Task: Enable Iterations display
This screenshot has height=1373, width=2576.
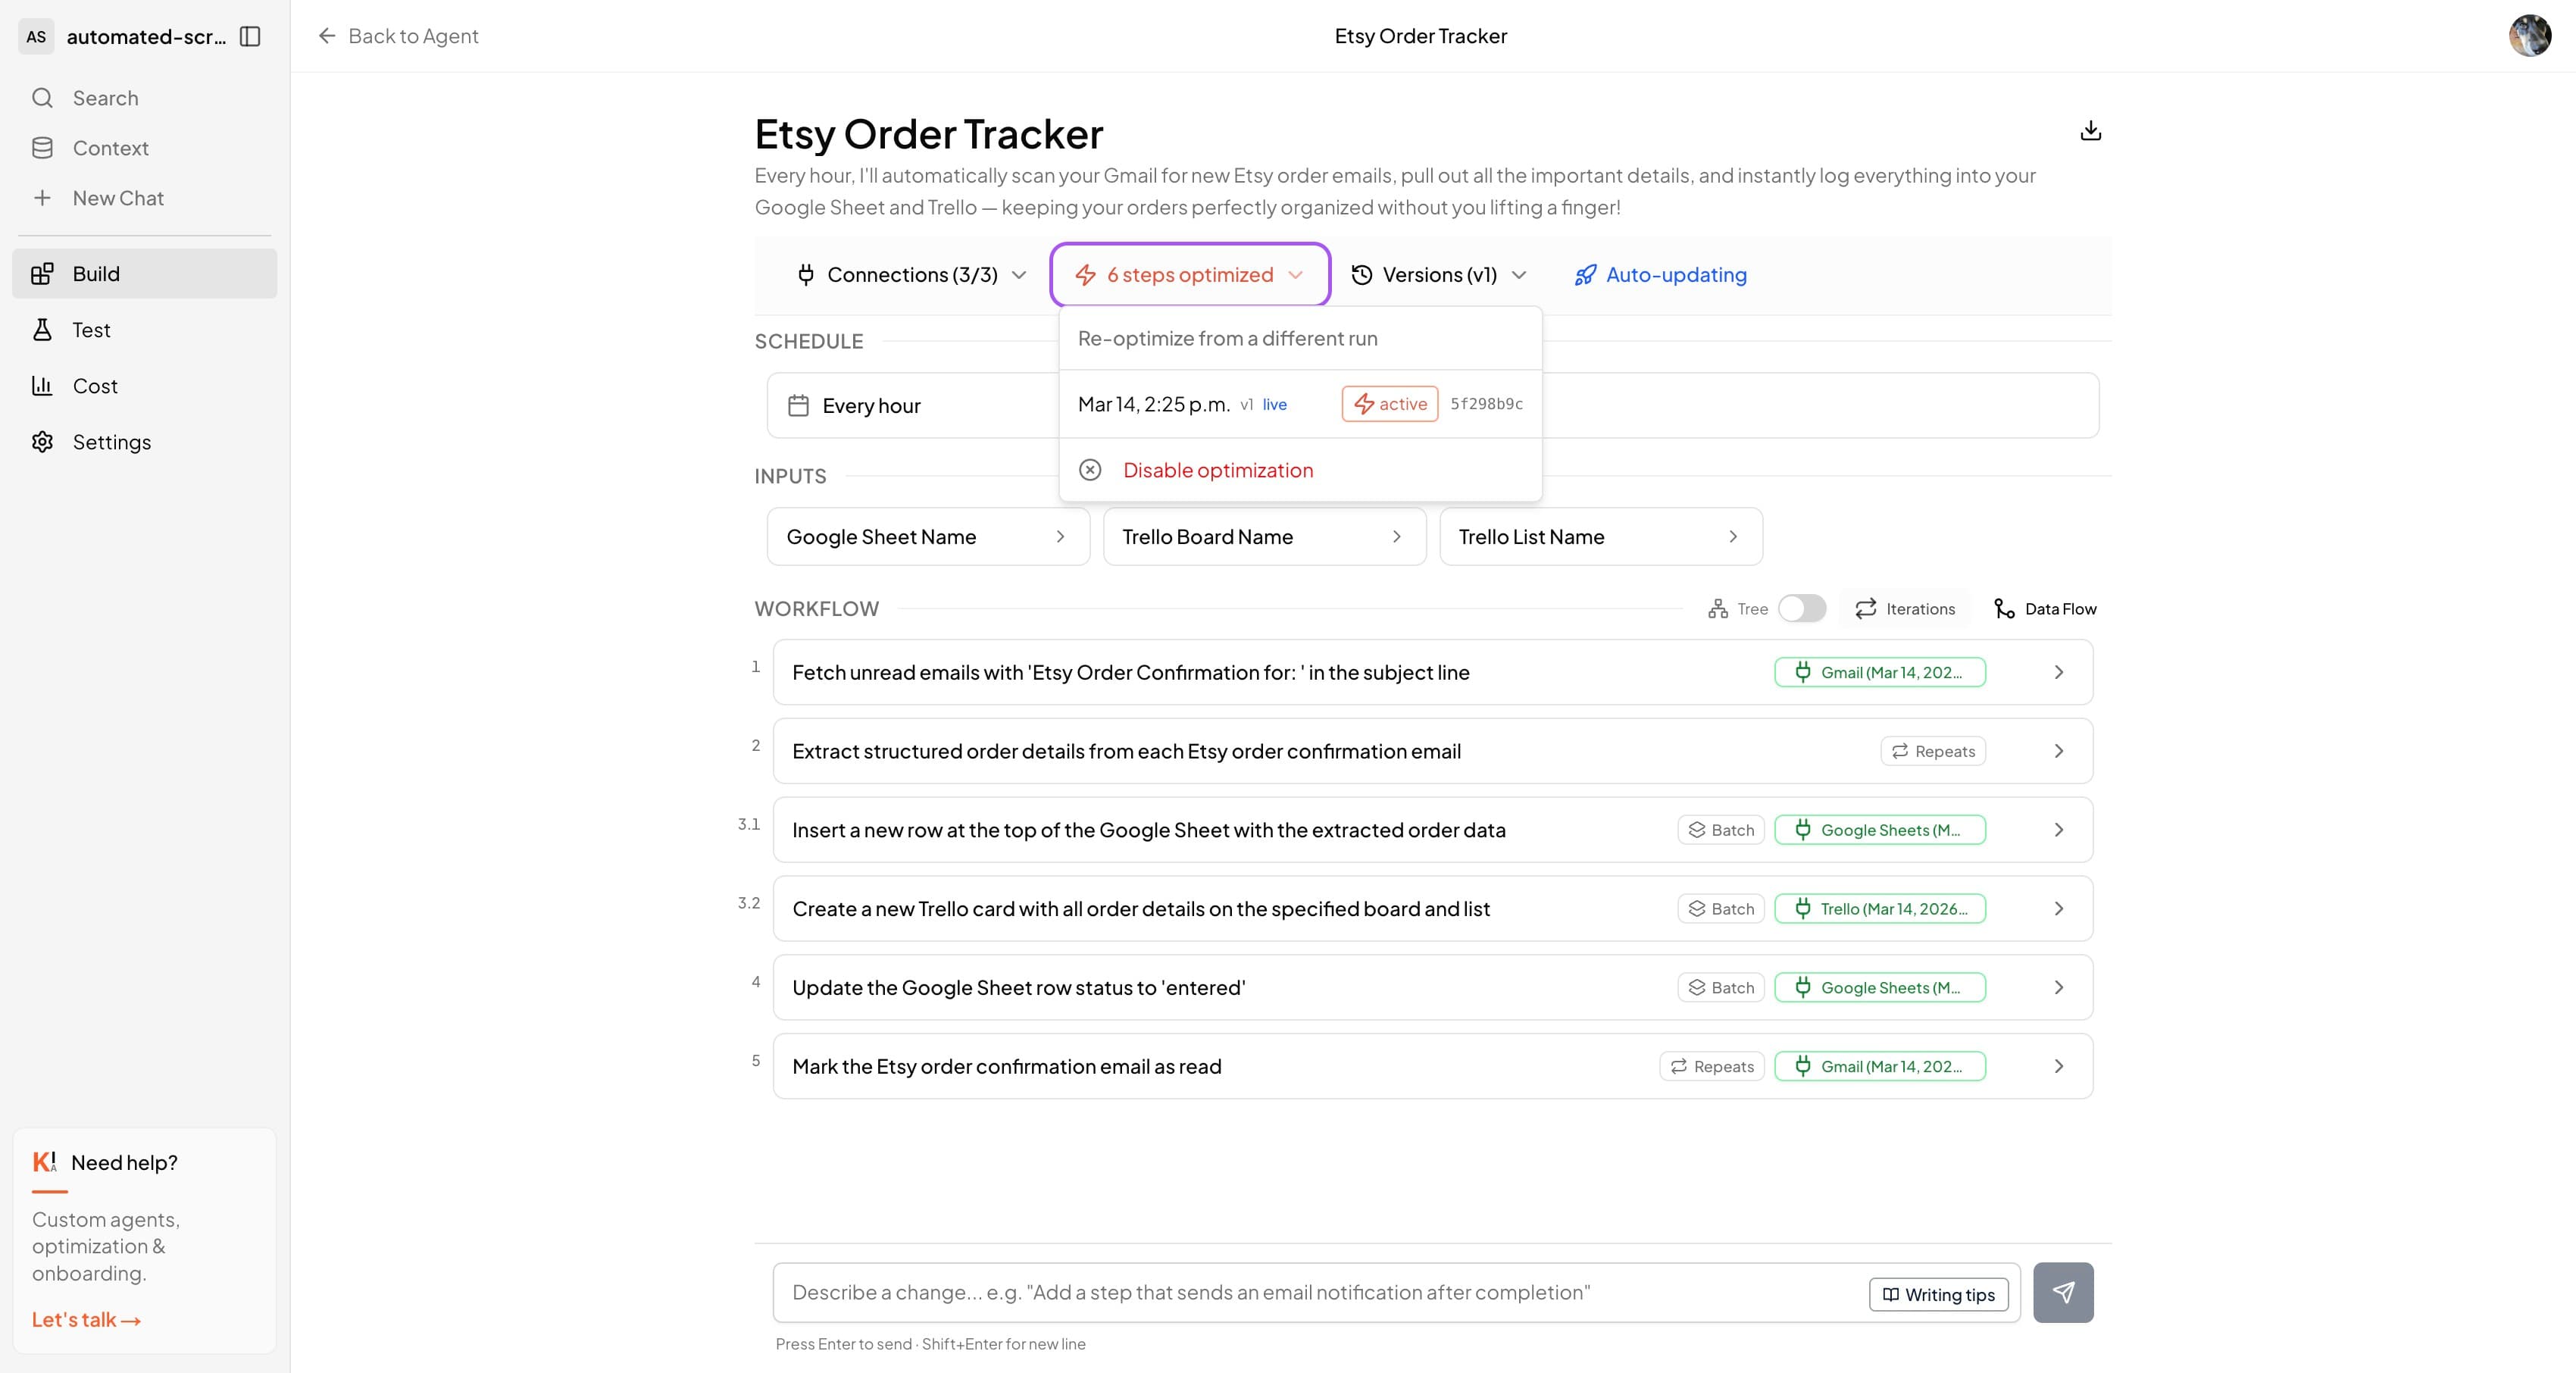Action: [1904, 608]
